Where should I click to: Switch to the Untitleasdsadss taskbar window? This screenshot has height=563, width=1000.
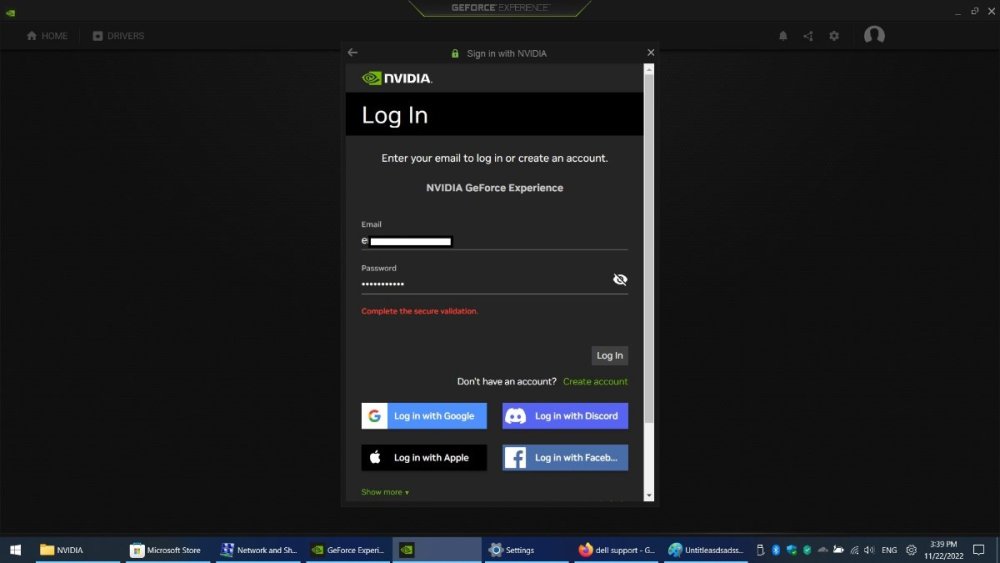tap(706, 550)
